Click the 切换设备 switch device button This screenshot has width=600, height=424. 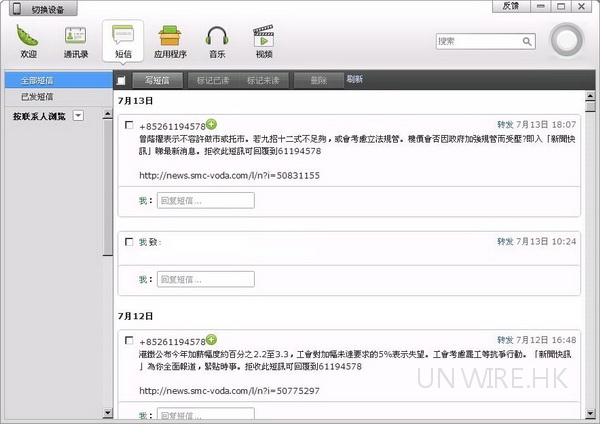[39, 9]
